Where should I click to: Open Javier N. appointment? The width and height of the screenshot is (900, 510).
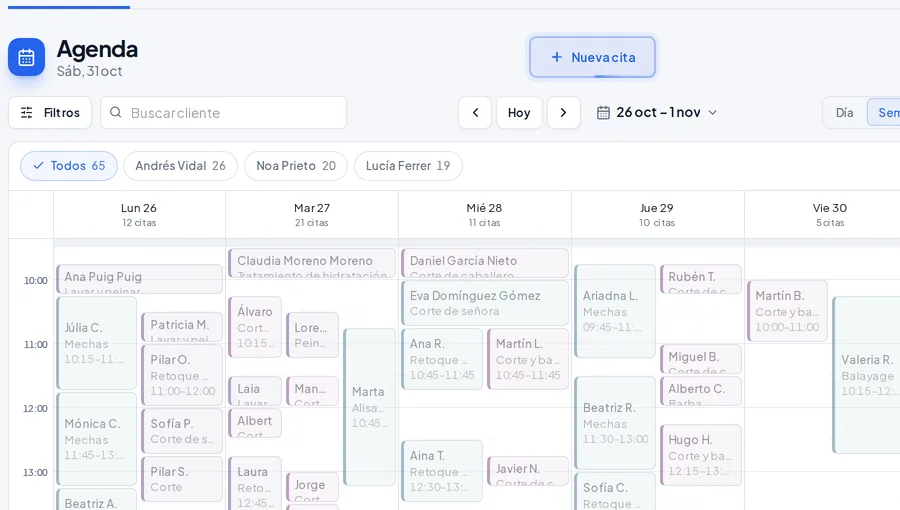(x=528, y=471)
